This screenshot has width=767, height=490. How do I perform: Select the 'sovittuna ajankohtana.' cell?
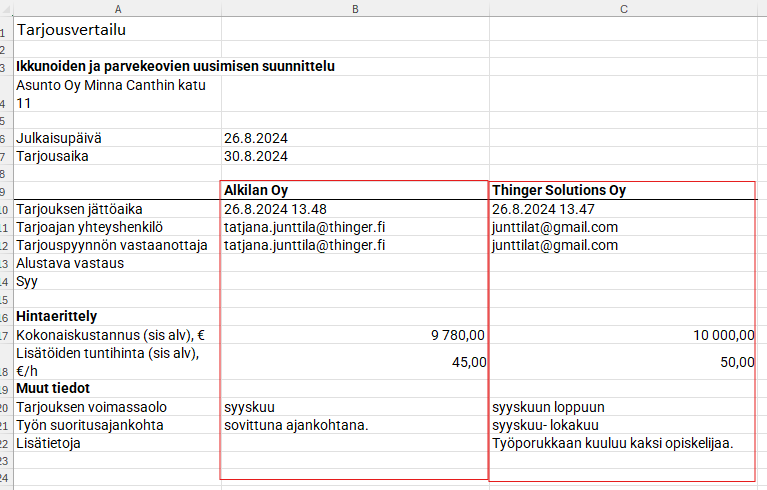[355, 425]
